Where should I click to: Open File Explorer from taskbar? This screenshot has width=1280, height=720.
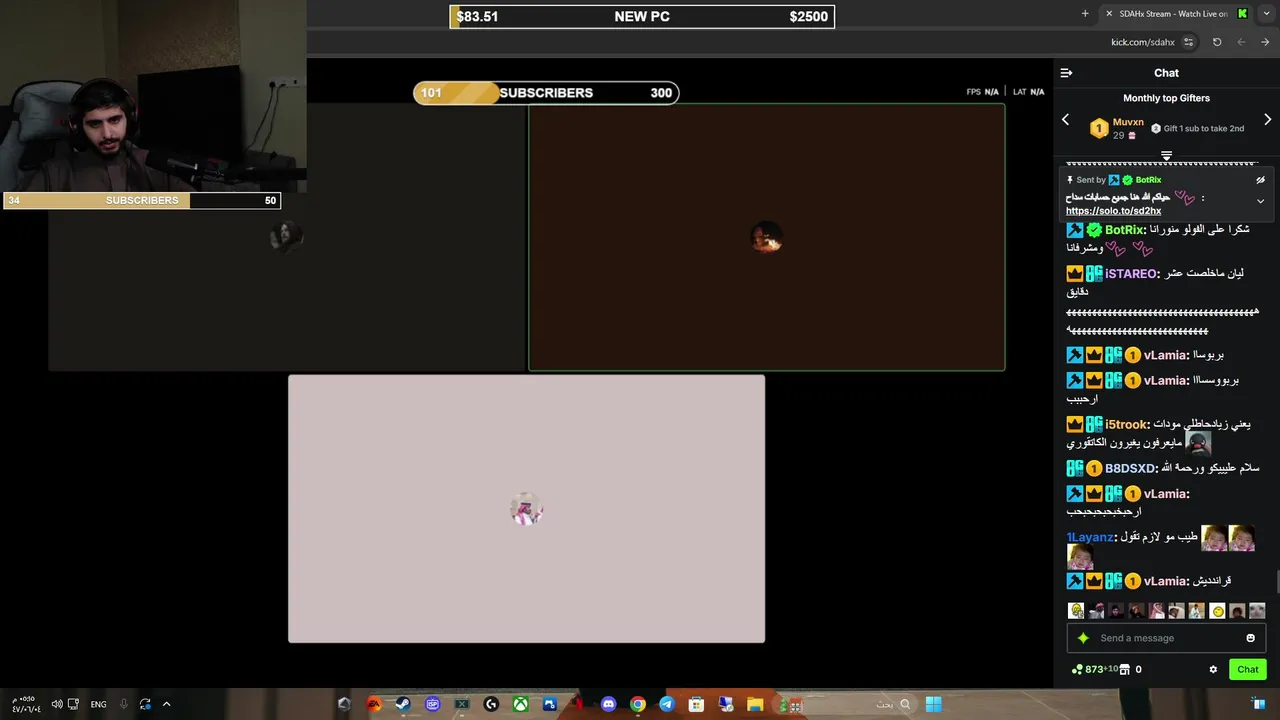755,704
